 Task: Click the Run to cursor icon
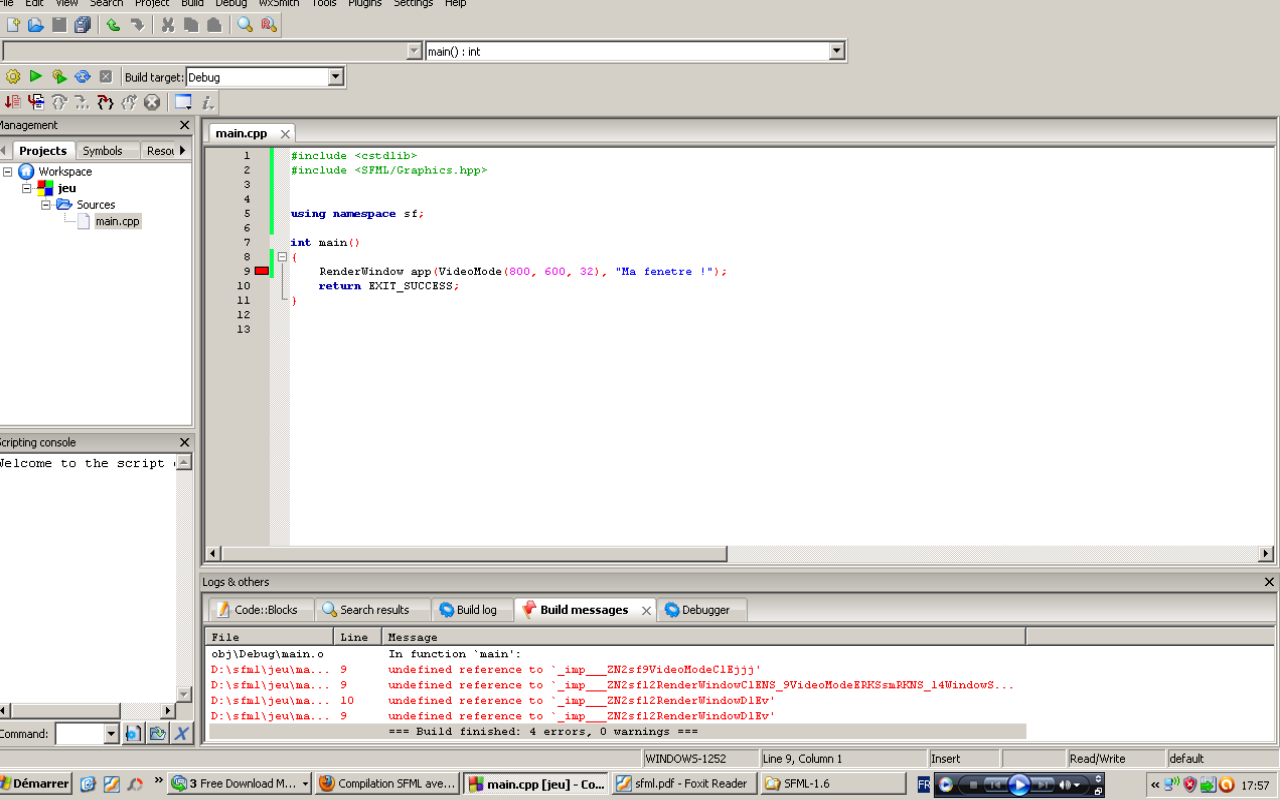36,102
